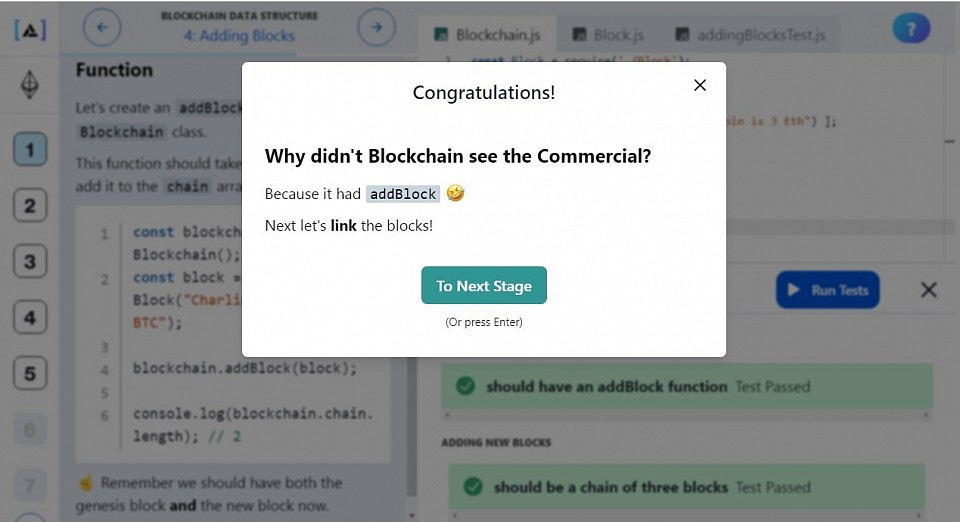Go to next lesson with right arrow

tap(376, 27)
